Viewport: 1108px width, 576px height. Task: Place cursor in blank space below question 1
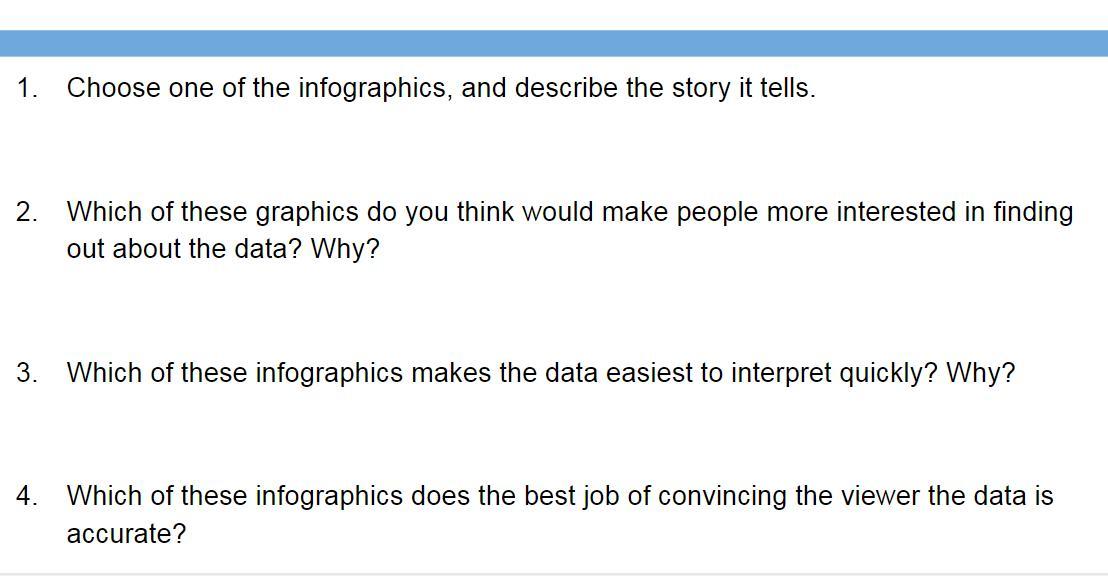point(440,148)
